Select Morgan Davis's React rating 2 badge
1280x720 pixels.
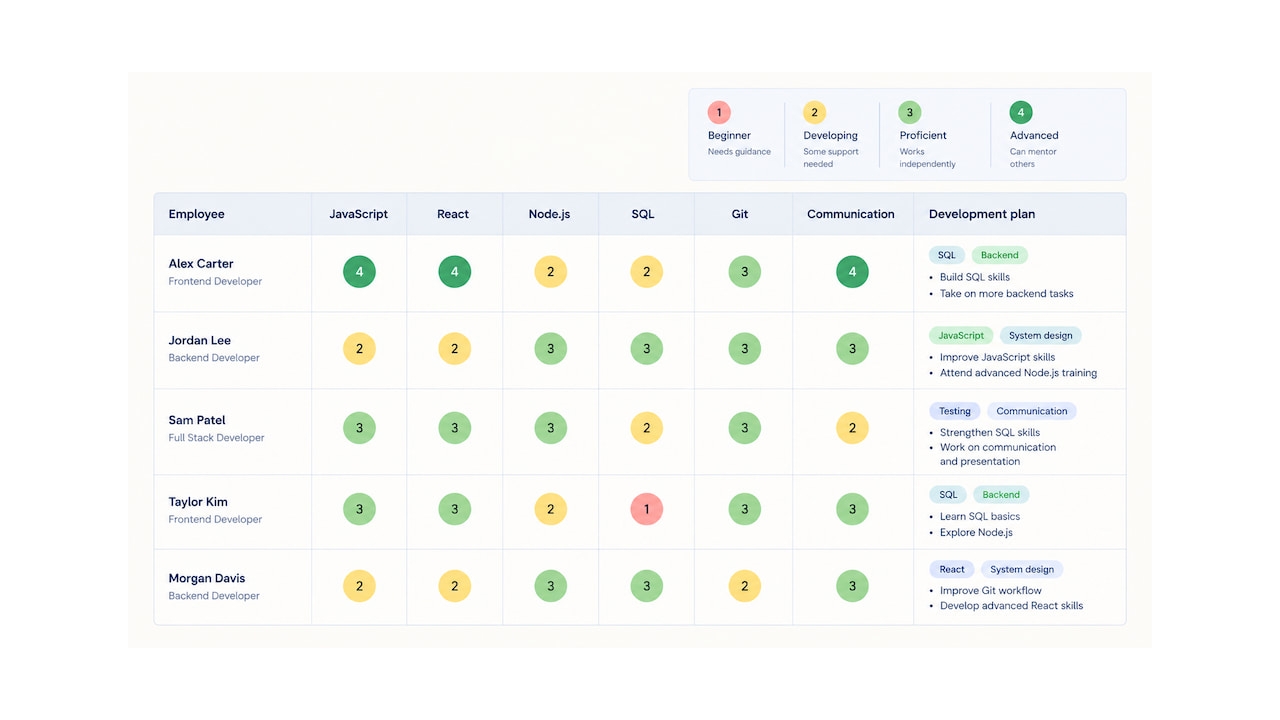click(454, 586)
